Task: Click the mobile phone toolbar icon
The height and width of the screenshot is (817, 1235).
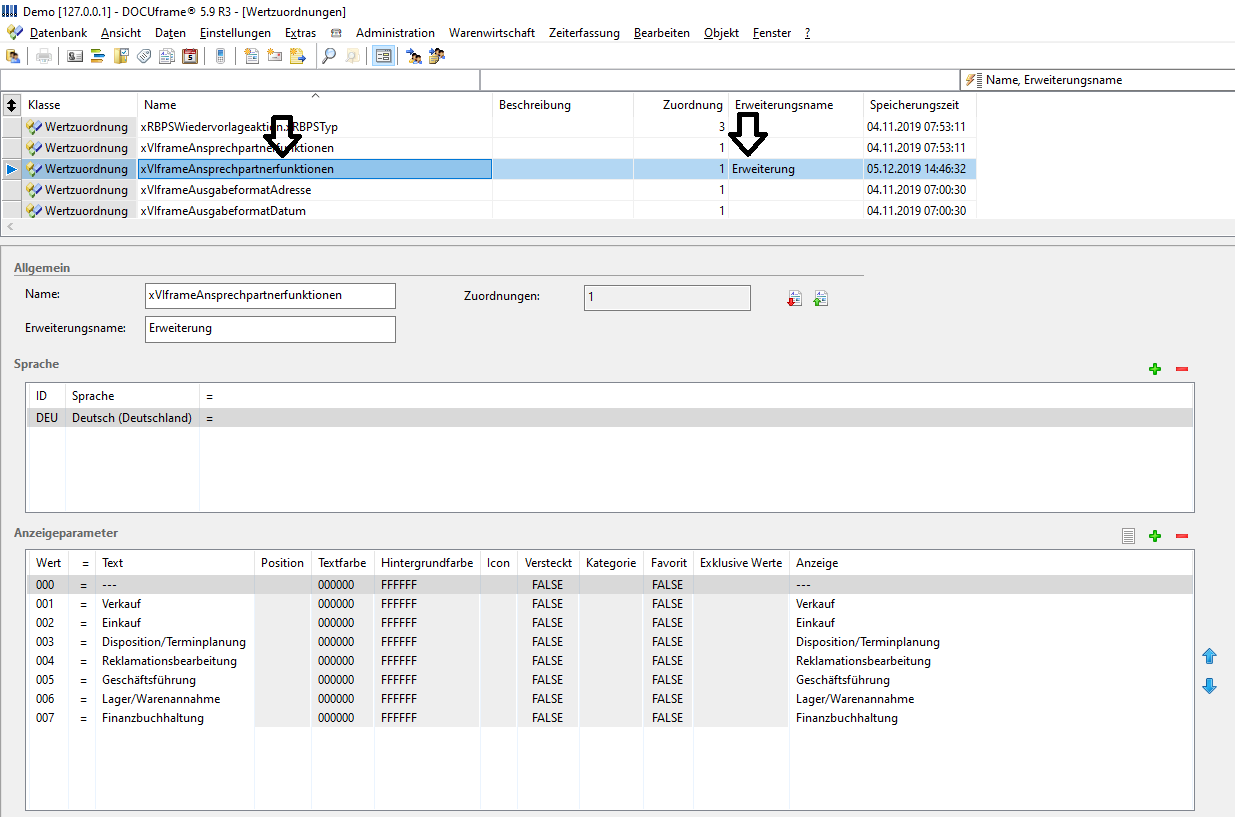Action: click(x=220, y=56)
